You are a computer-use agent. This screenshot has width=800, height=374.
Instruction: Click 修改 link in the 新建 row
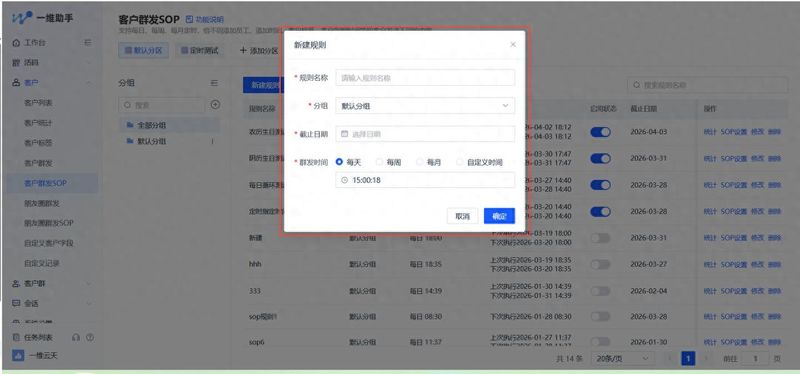[x=757, y=238]
